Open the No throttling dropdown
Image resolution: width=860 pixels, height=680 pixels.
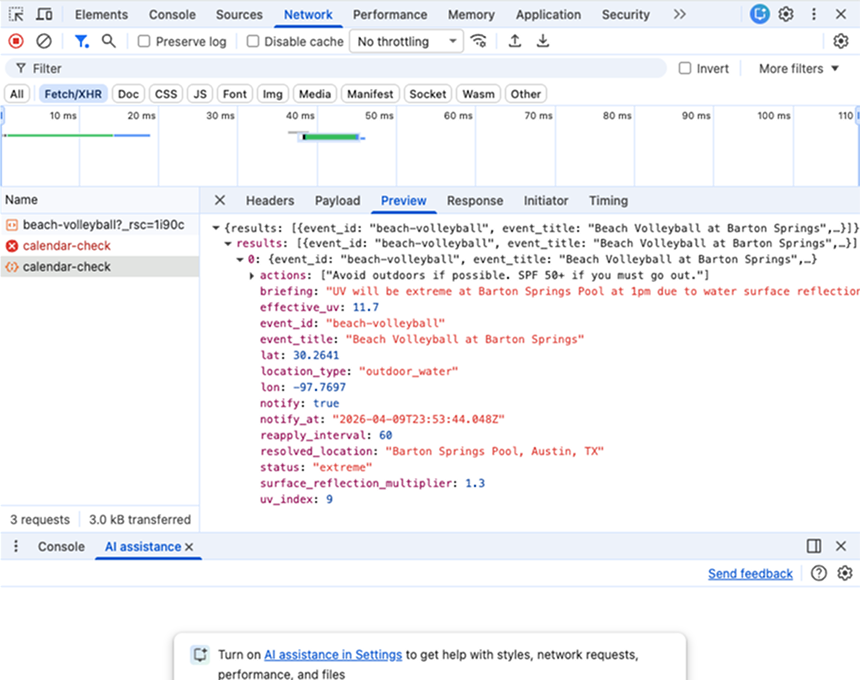tap(405, 41)
